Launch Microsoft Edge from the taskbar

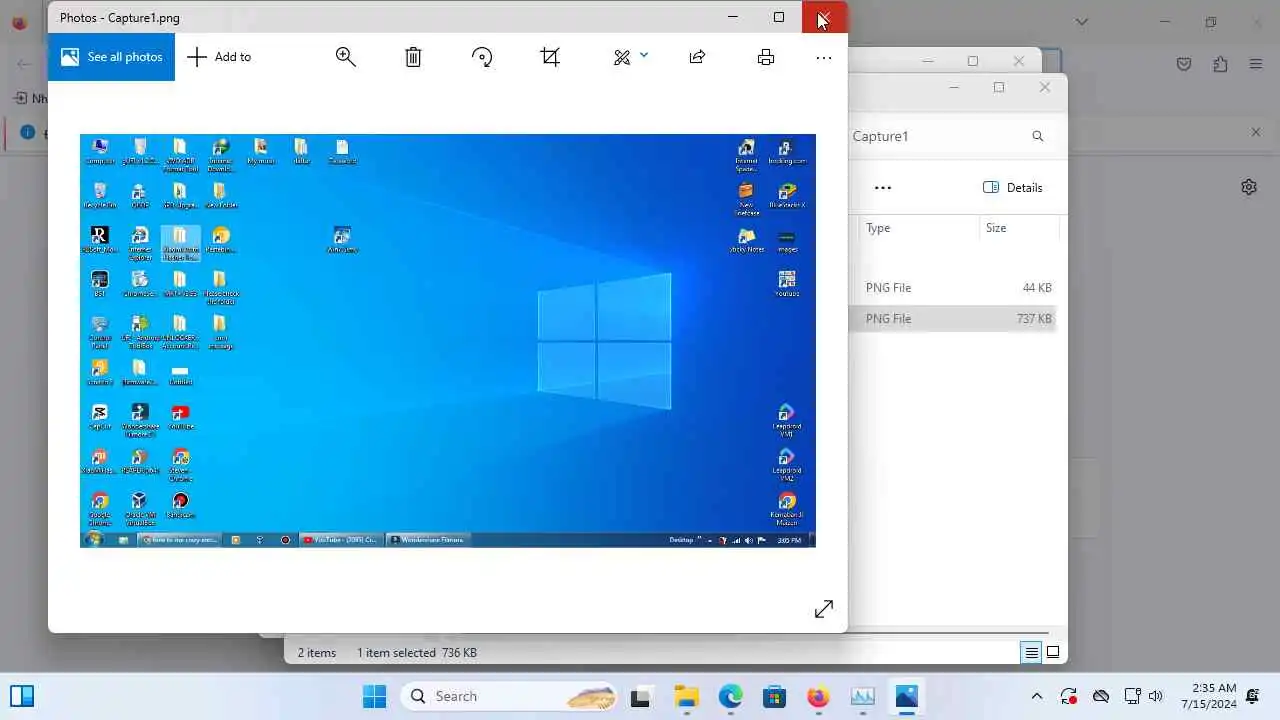(730, 696)
